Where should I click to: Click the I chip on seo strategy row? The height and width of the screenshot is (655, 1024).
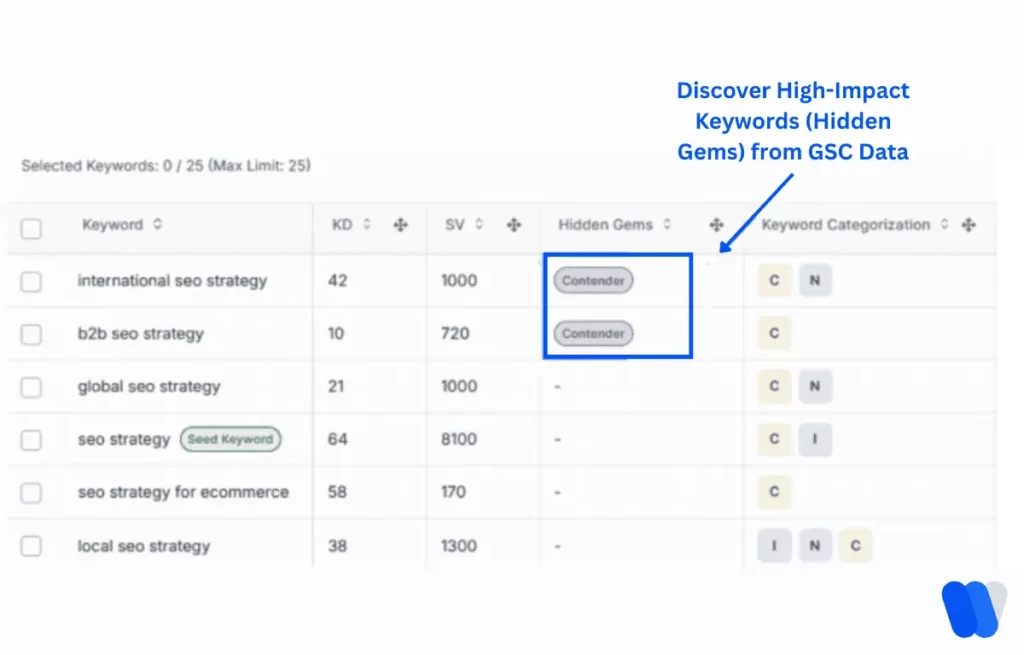pyautogui.click(x=815, y=439)
